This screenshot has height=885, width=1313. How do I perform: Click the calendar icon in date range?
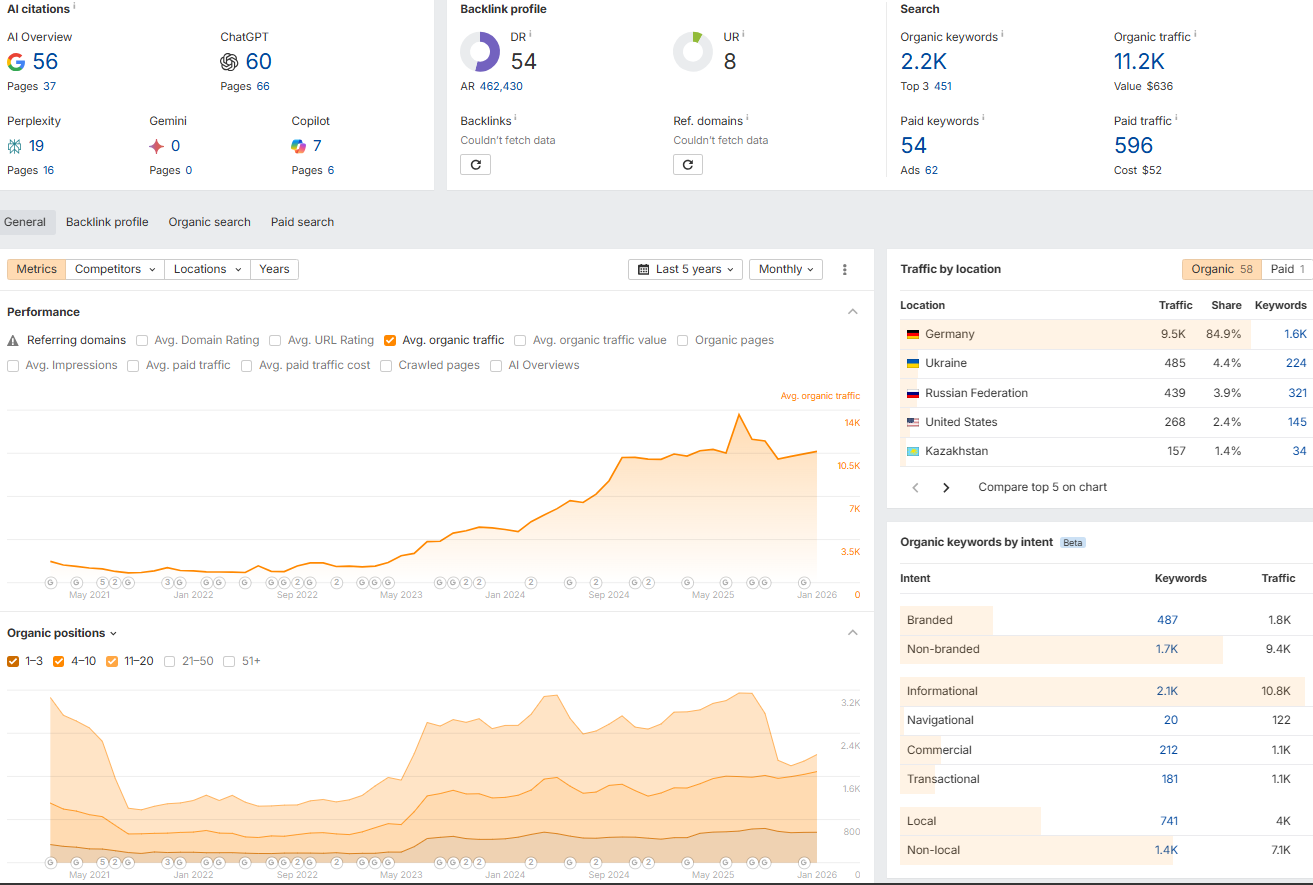(x=643, y=269)
